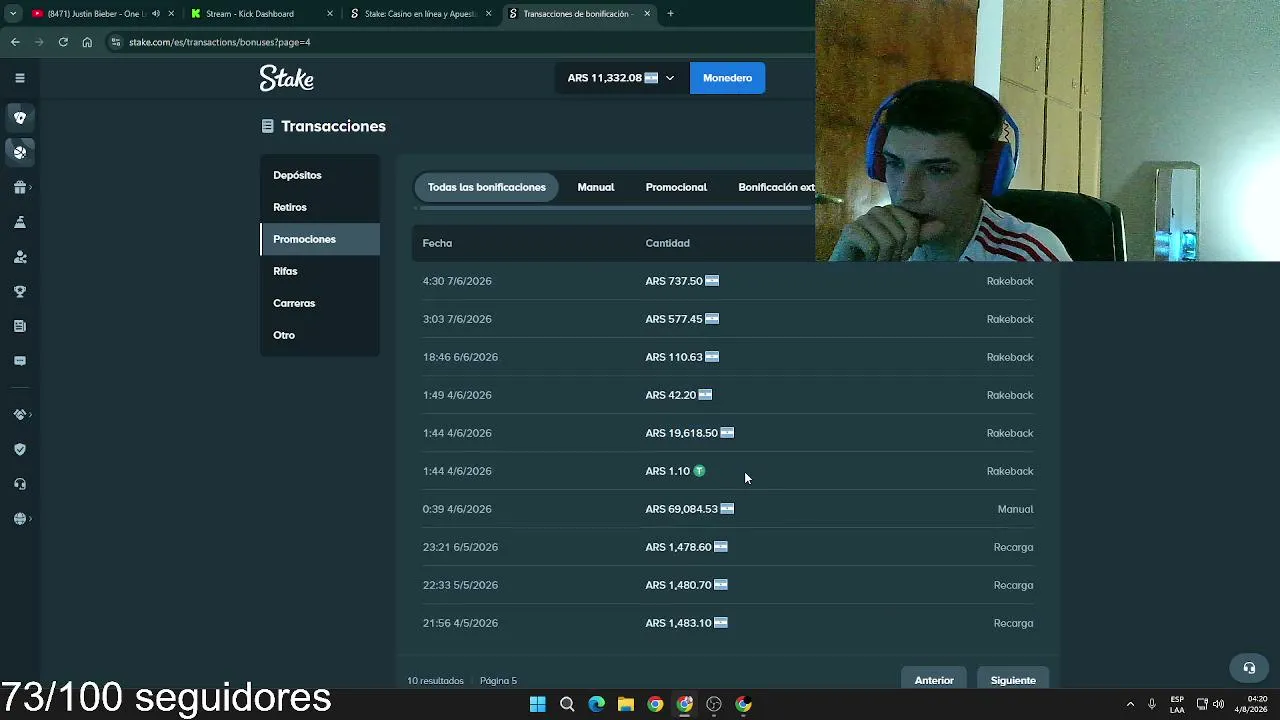Open Microsoft Edge from the taskbar
This screenshot has width=1280, height=720.
[x=597, y=704]
